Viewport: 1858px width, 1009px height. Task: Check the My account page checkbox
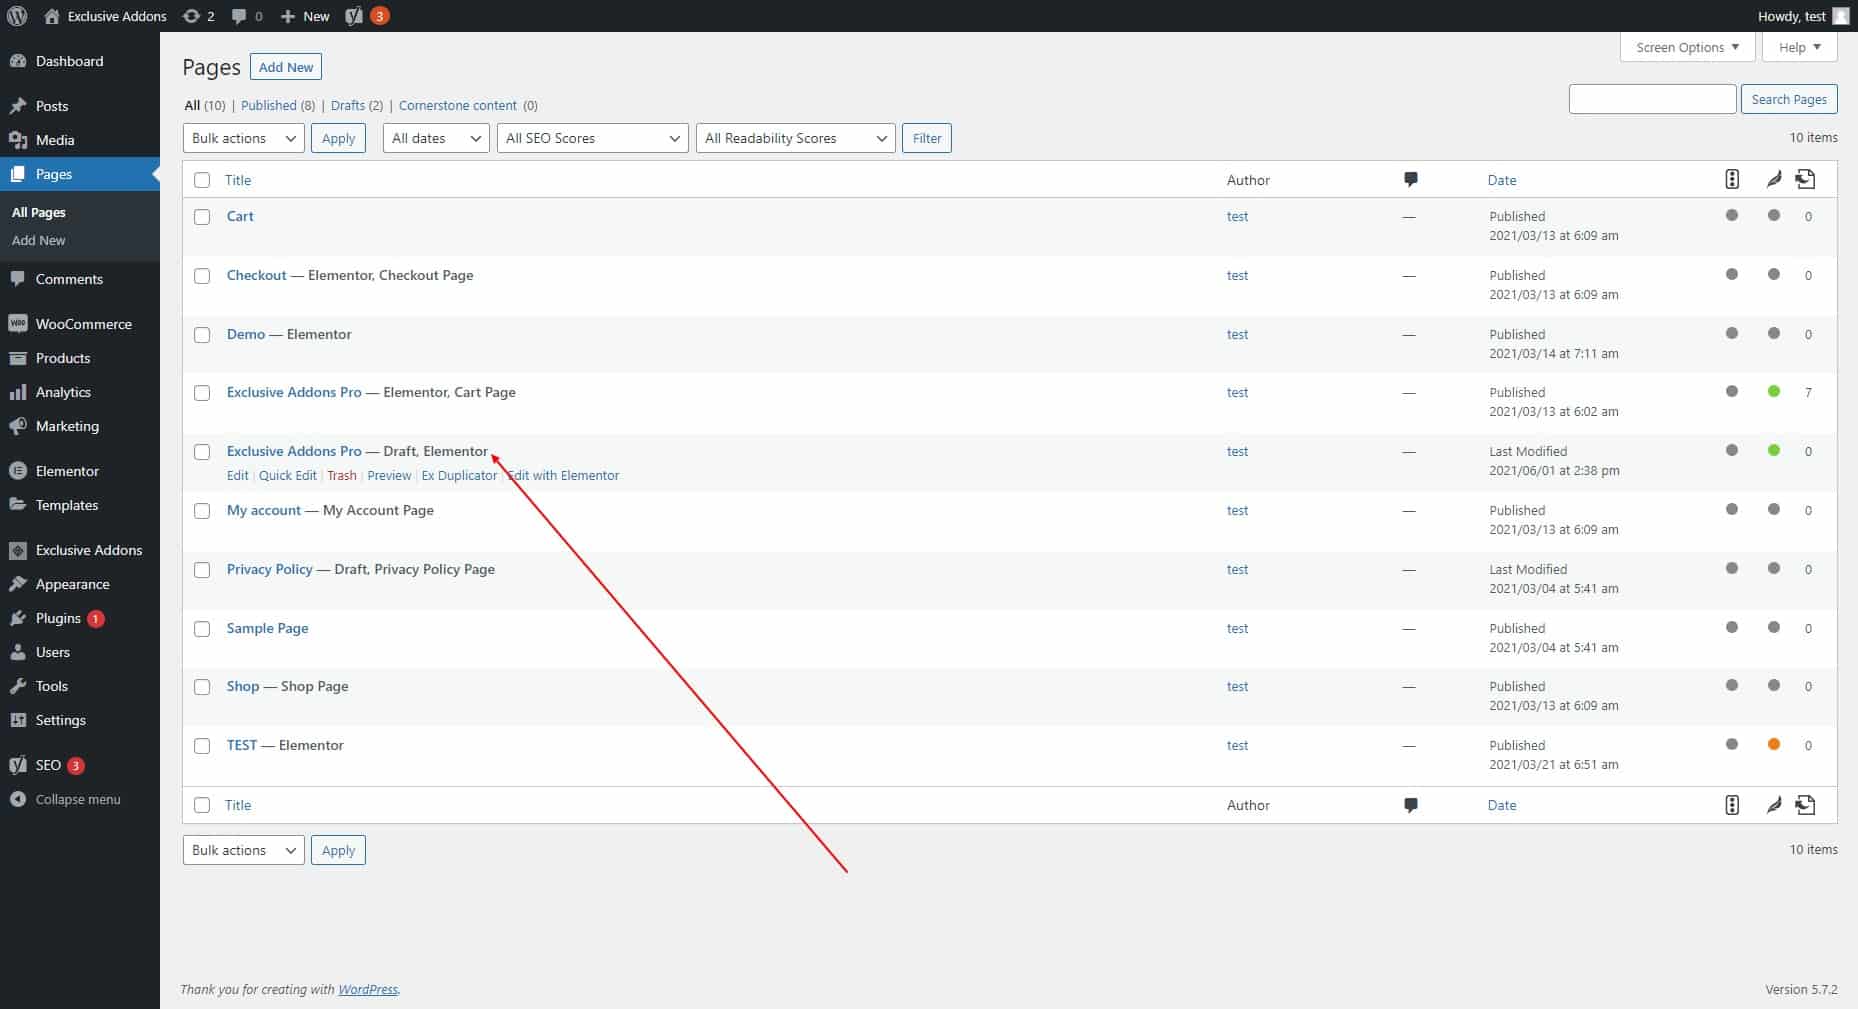(202, 511)
